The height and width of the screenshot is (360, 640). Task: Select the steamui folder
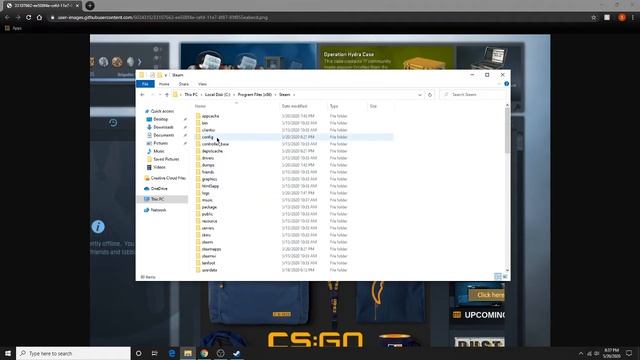pos(209,256)
